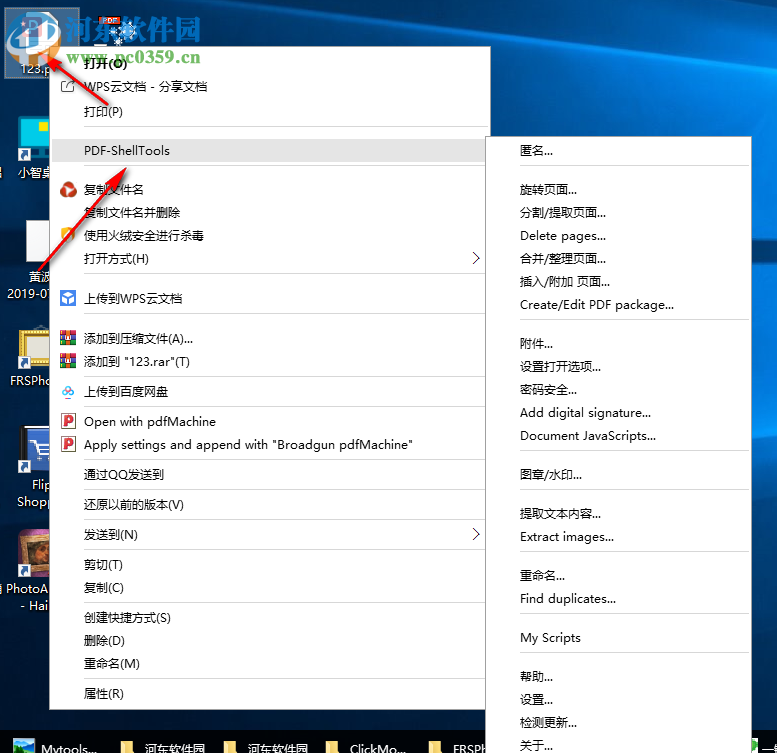Choose 附件... in the submenu

point(536,343)
